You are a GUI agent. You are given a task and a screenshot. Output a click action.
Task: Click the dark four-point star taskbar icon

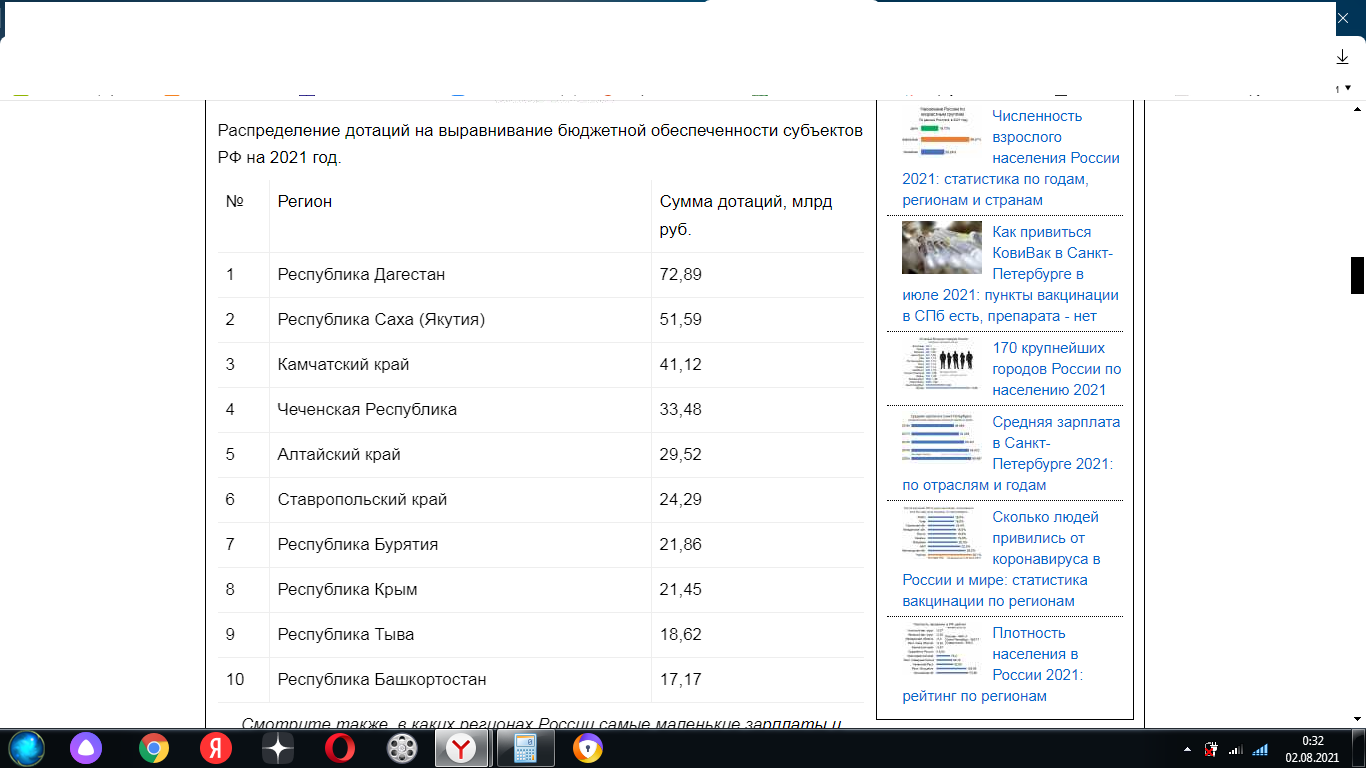(278, 748)
